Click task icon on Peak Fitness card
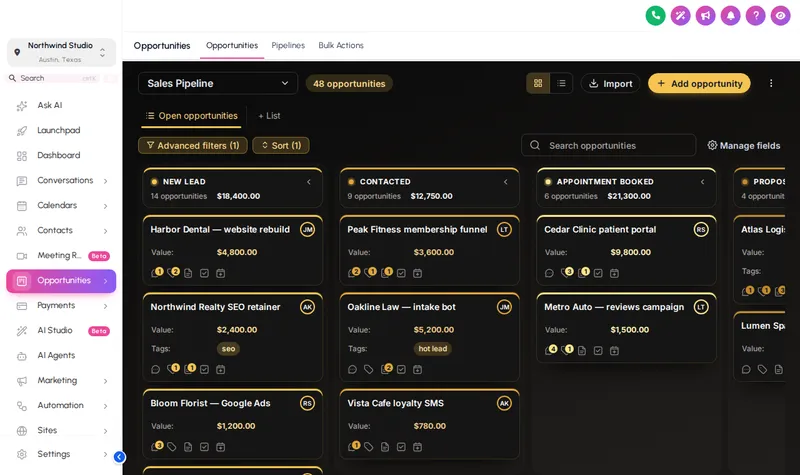Image resolution: width=800 pixels, height=475 pixels. 401,273
